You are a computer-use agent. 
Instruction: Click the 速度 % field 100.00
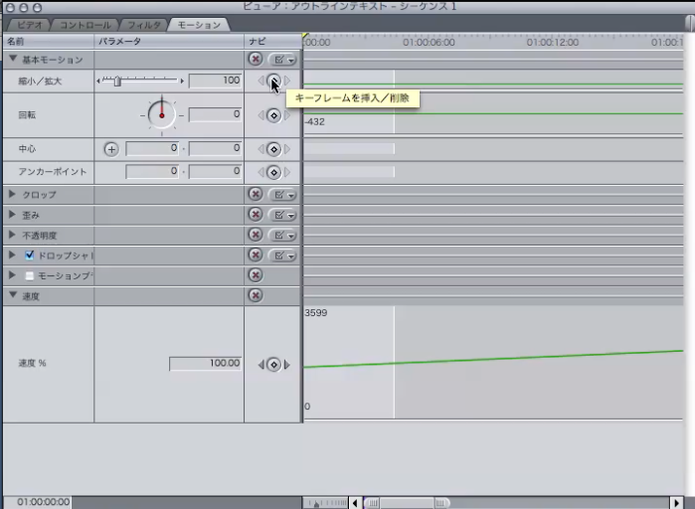pos(205,364)
